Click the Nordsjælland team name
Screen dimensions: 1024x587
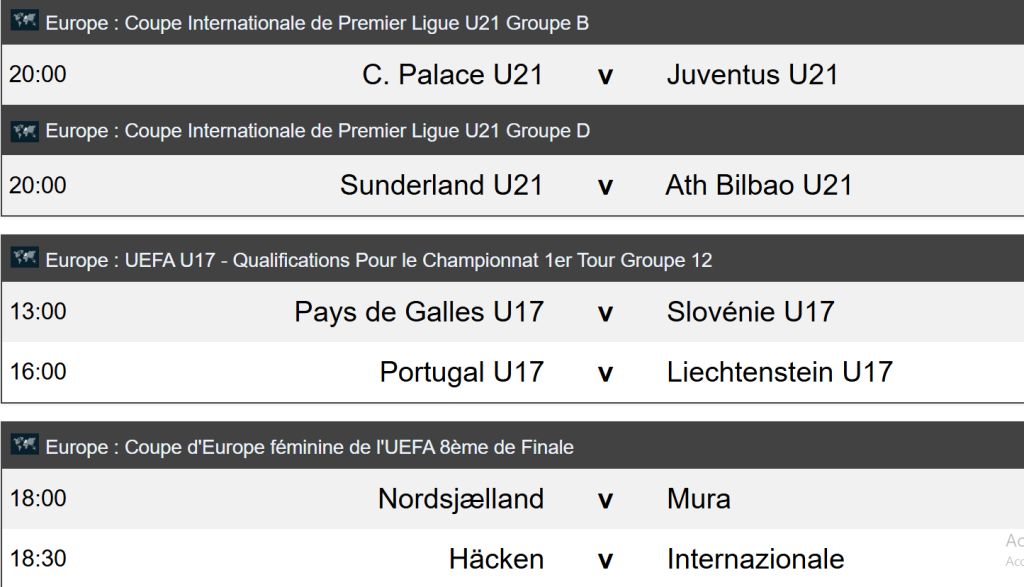point(460,498)
